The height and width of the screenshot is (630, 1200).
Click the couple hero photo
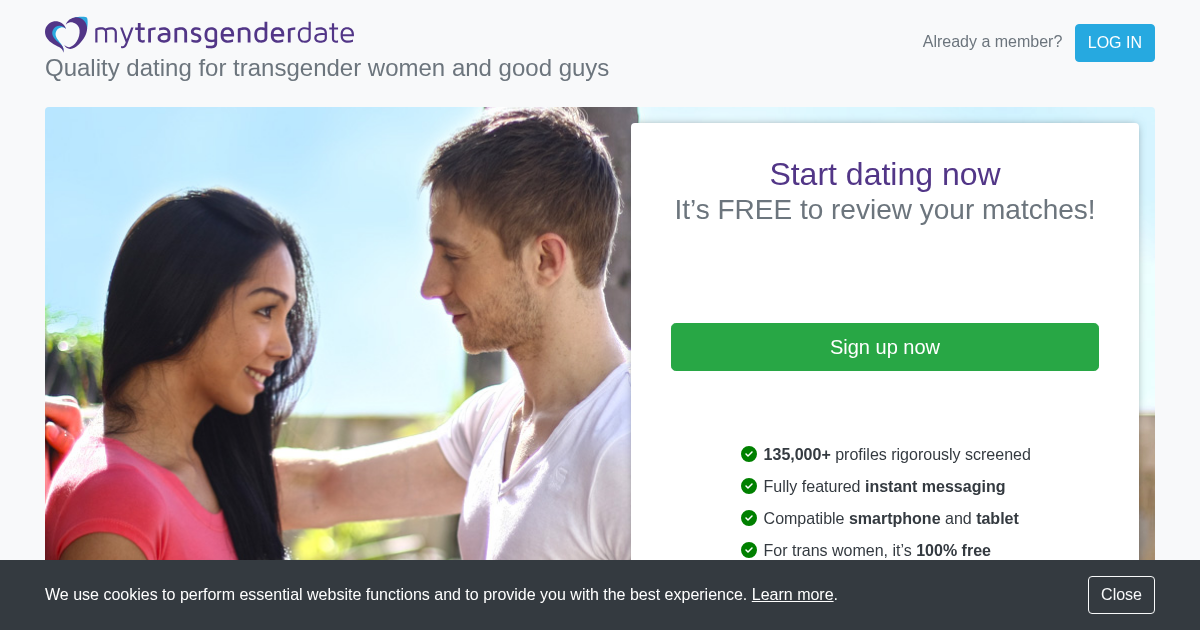[338, 333]
